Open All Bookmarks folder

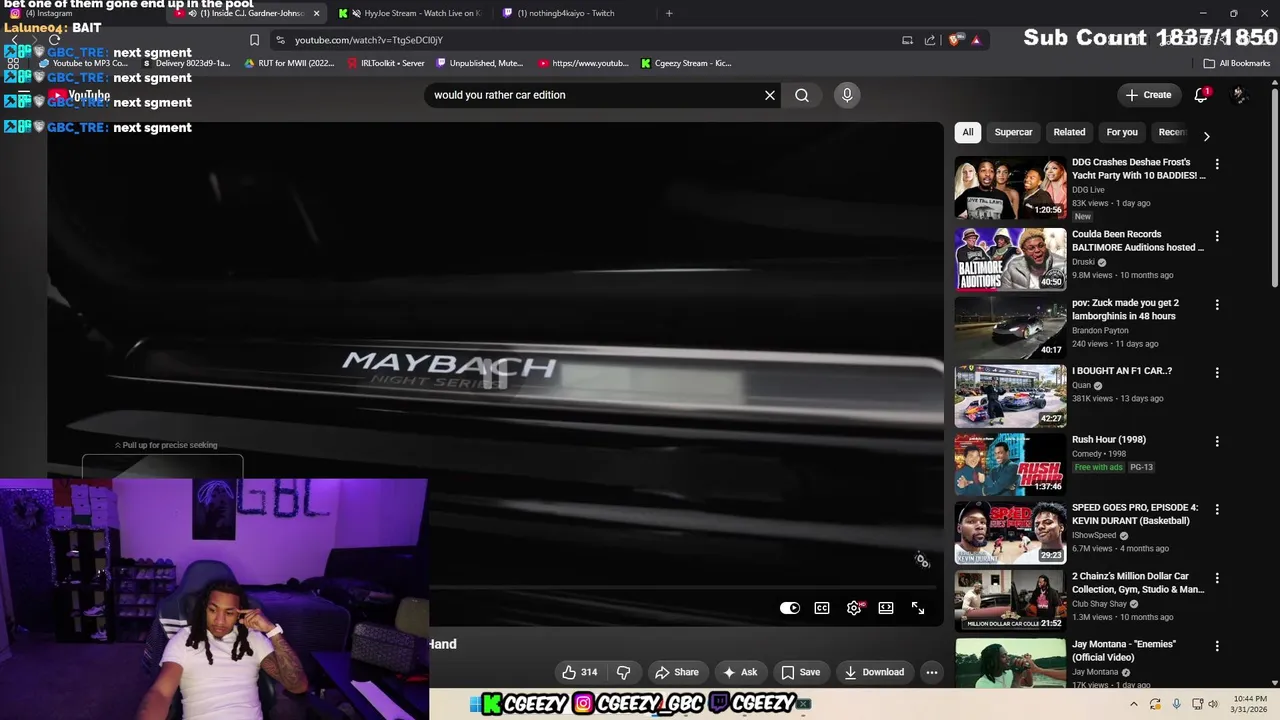[1237, 63]
